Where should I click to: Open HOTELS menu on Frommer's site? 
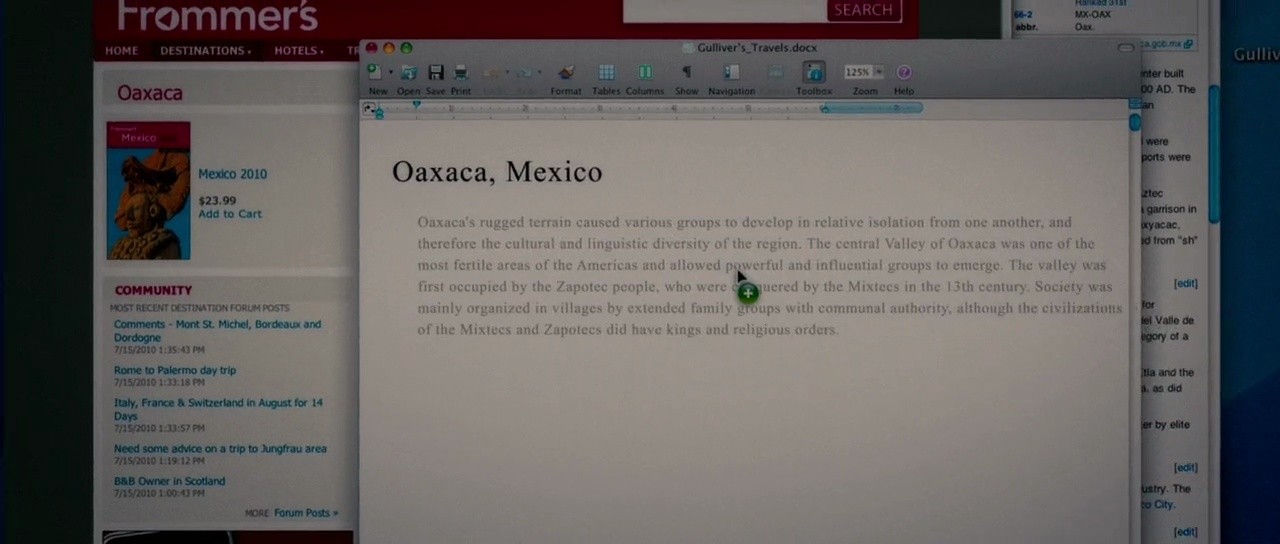coord(299,50)
